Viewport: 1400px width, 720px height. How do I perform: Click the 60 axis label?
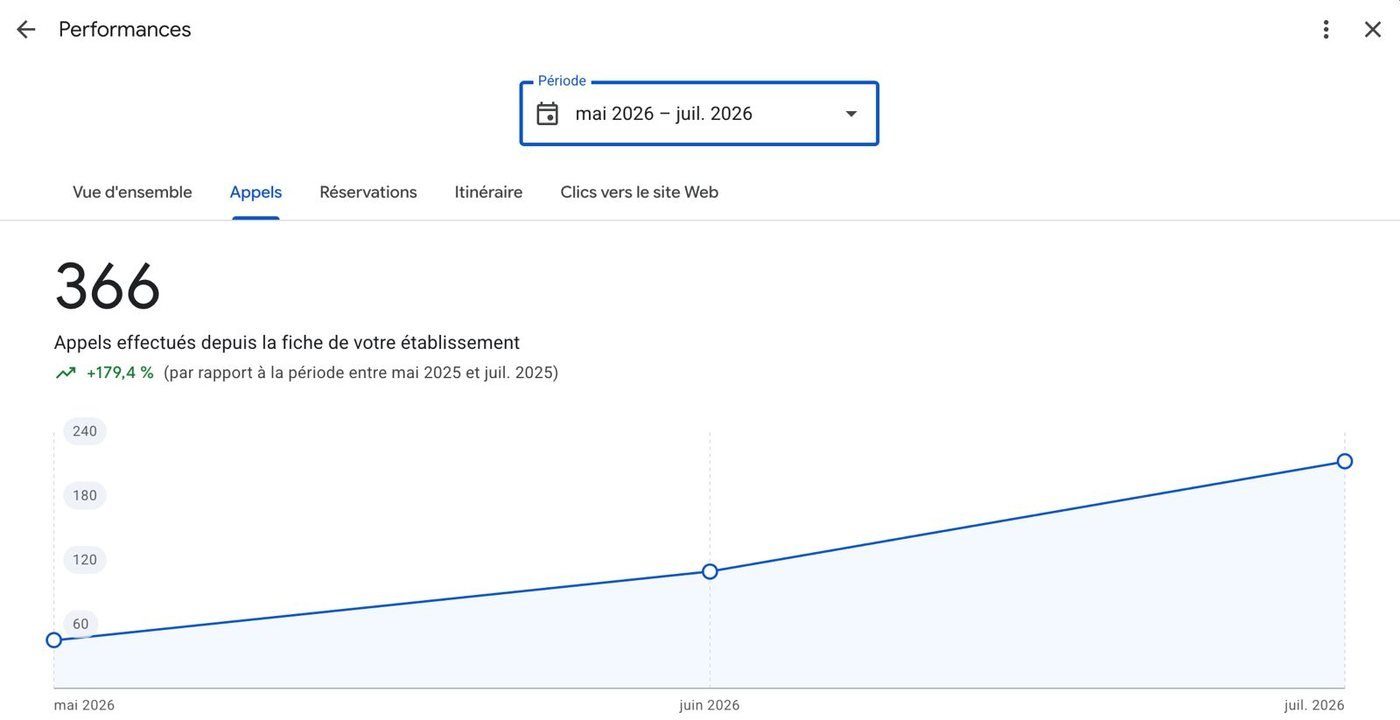81,624
